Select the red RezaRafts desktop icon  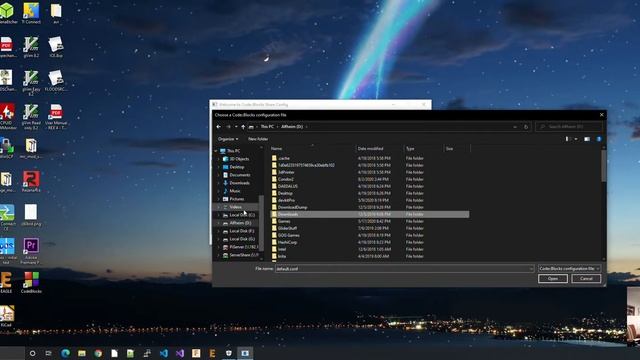(31, 182)
